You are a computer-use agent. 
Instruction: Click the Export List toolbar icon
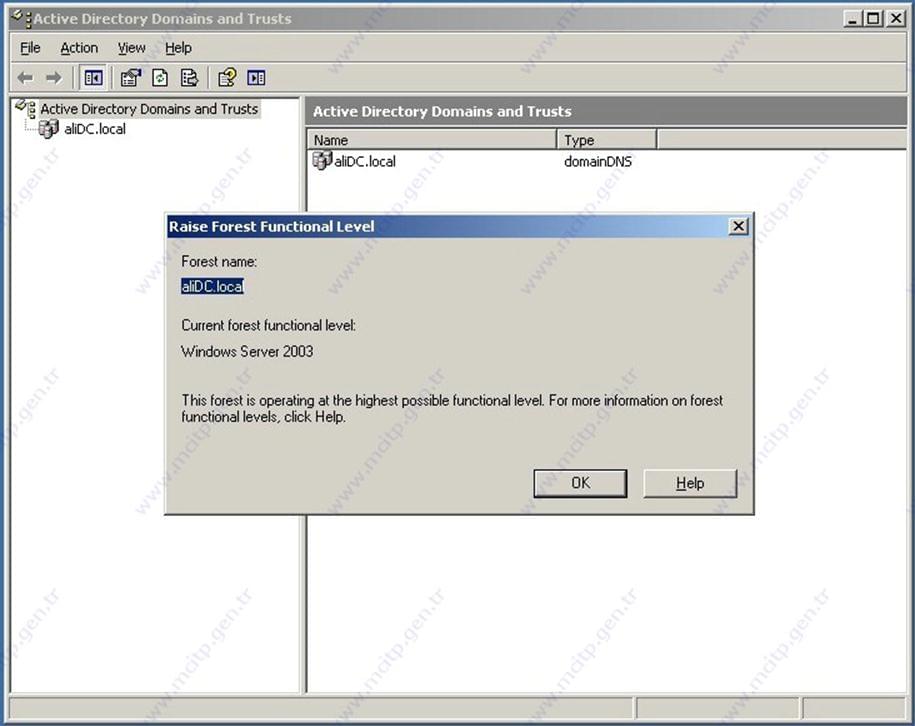click(189, 78)
